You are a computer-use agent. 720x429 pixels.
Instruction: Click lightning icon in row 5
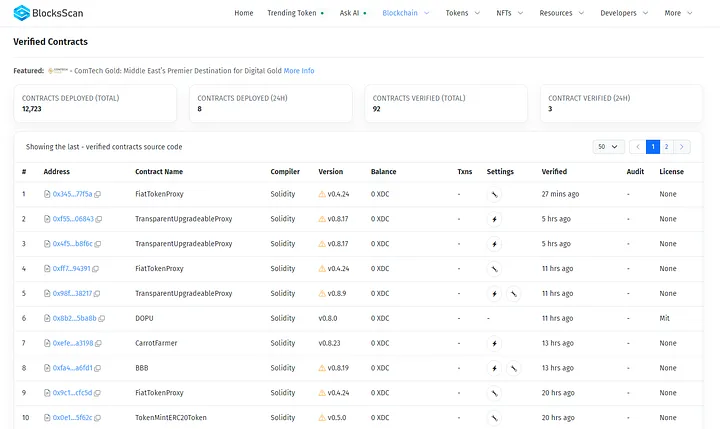tap(493, 293)
